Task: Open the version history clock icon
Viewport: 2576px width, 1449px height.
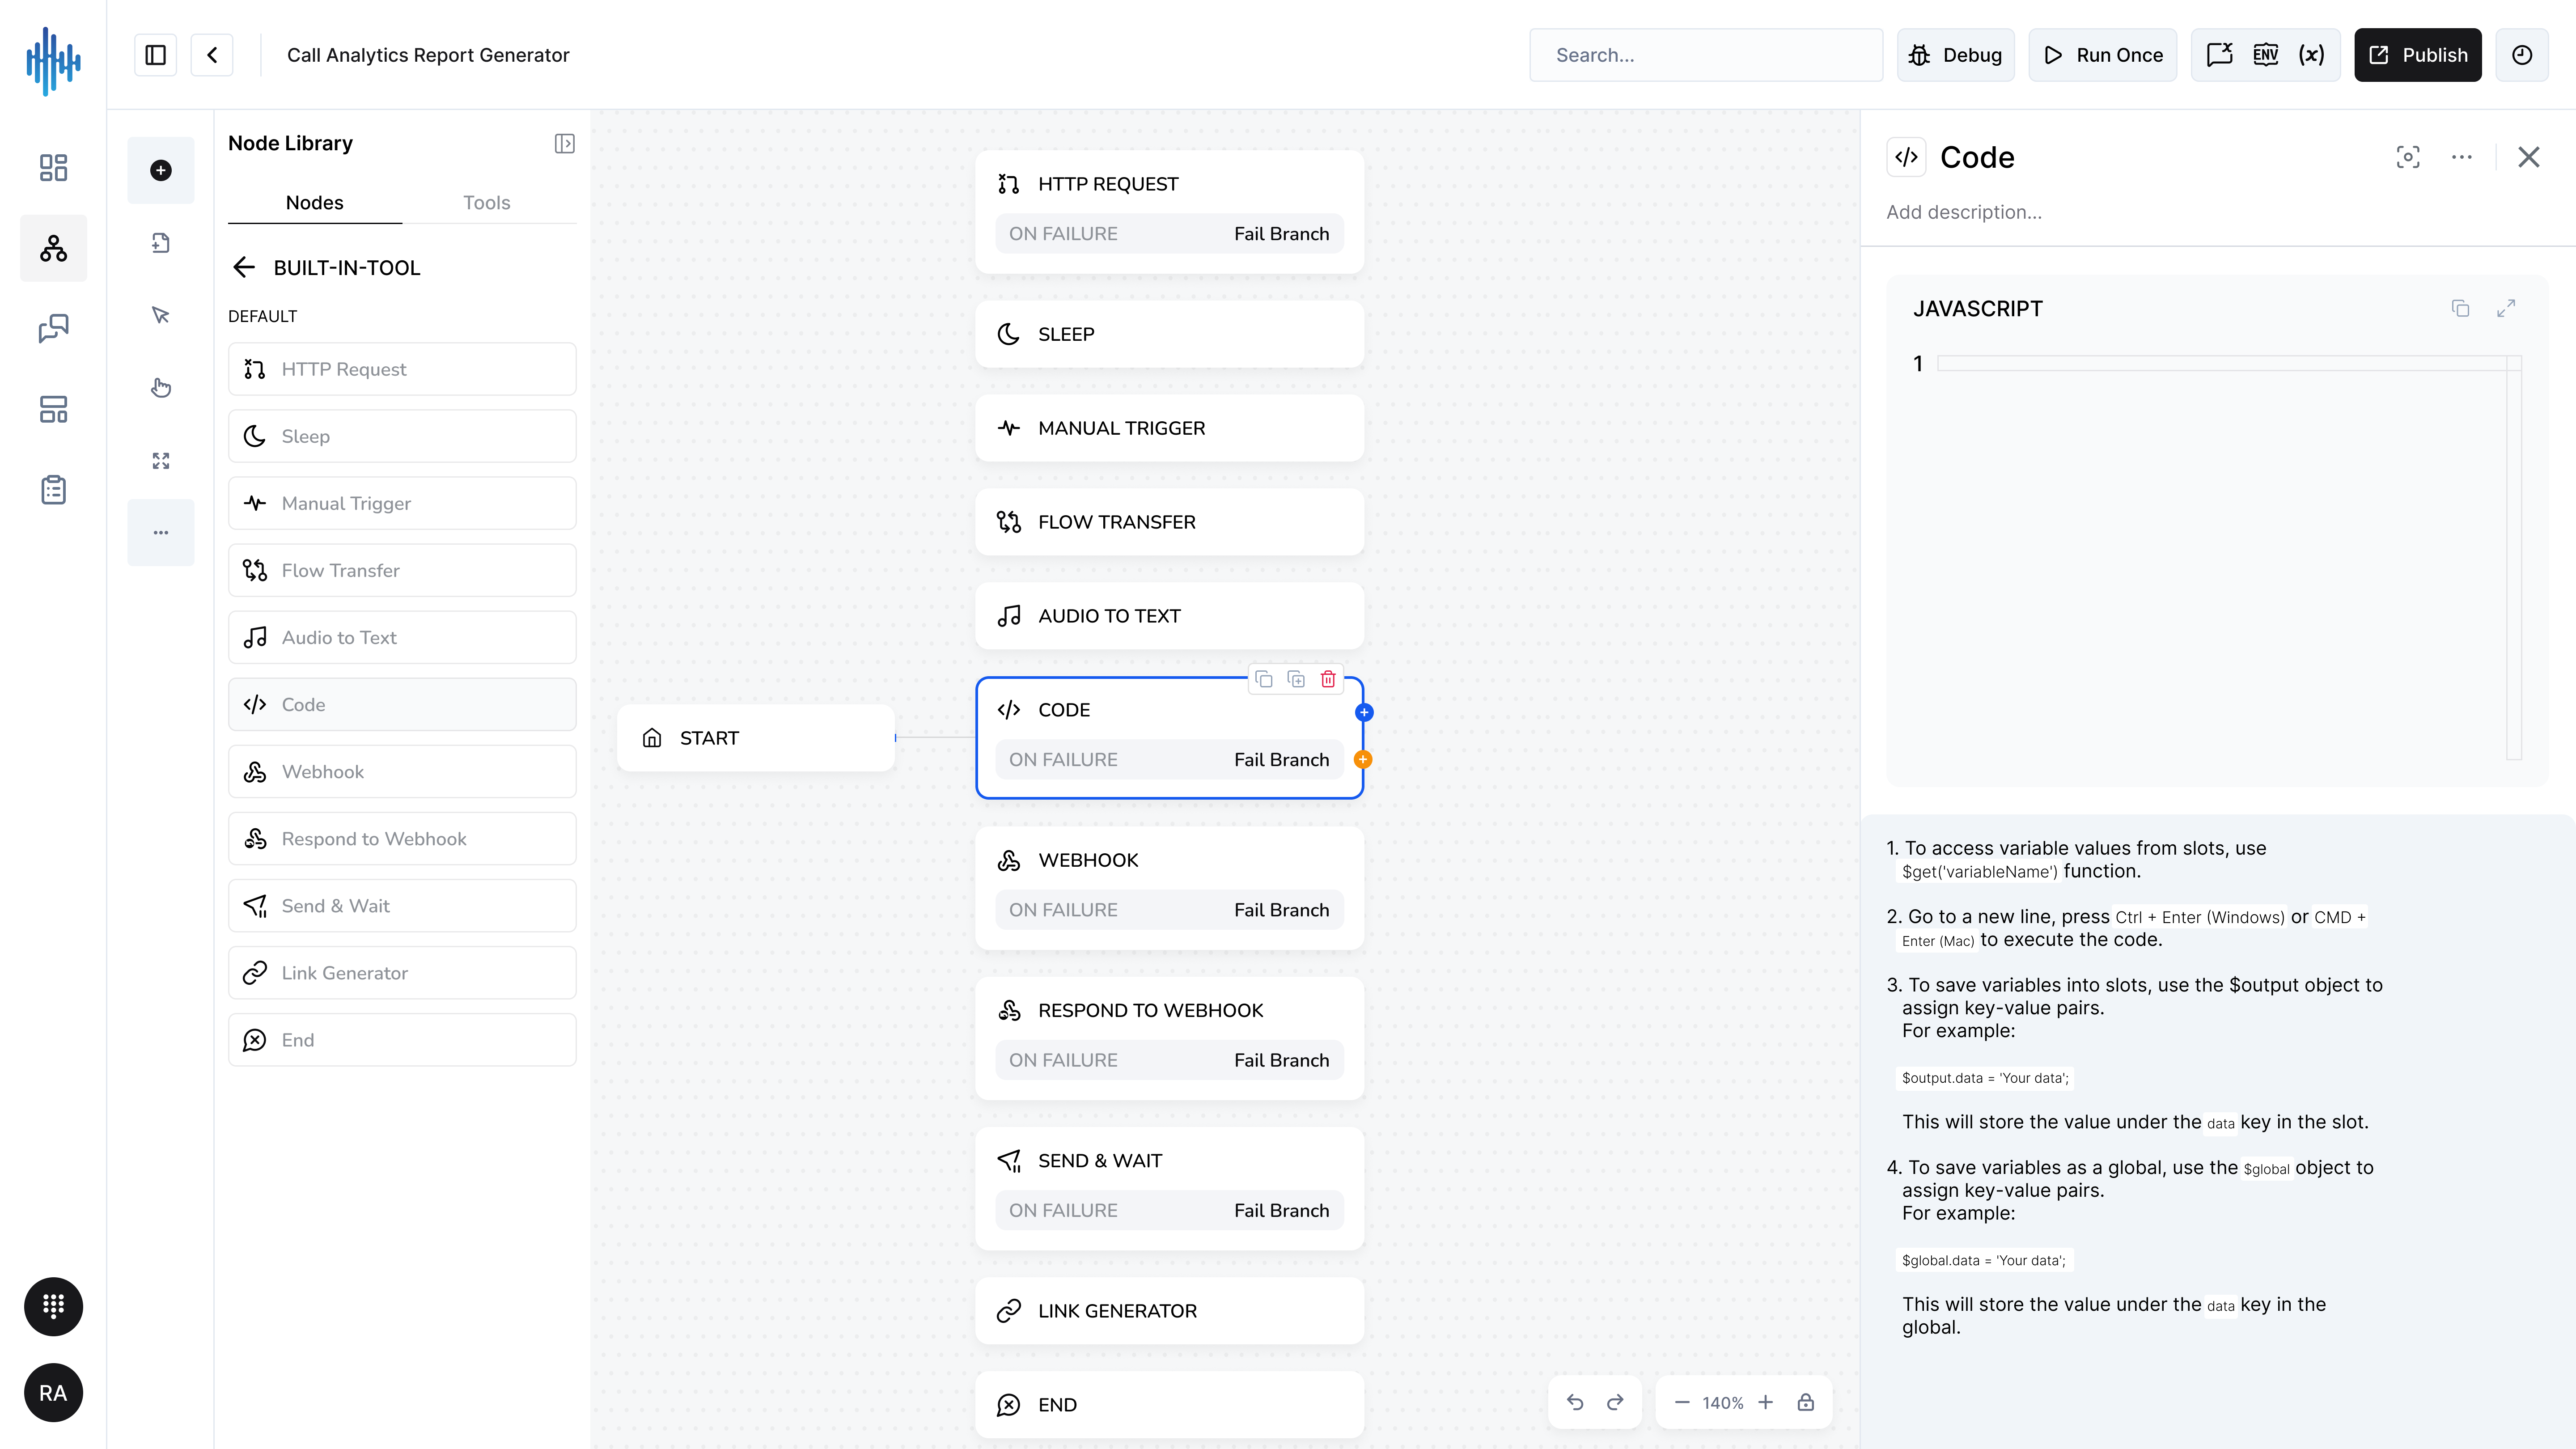Action: pos(2522,55)
